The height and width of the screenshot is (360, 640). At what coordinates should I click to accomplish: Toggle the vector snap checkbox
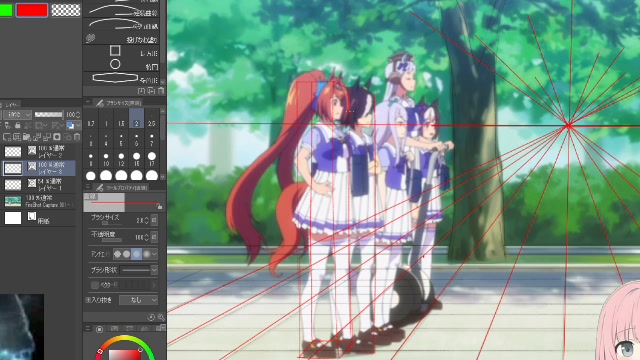95,285
